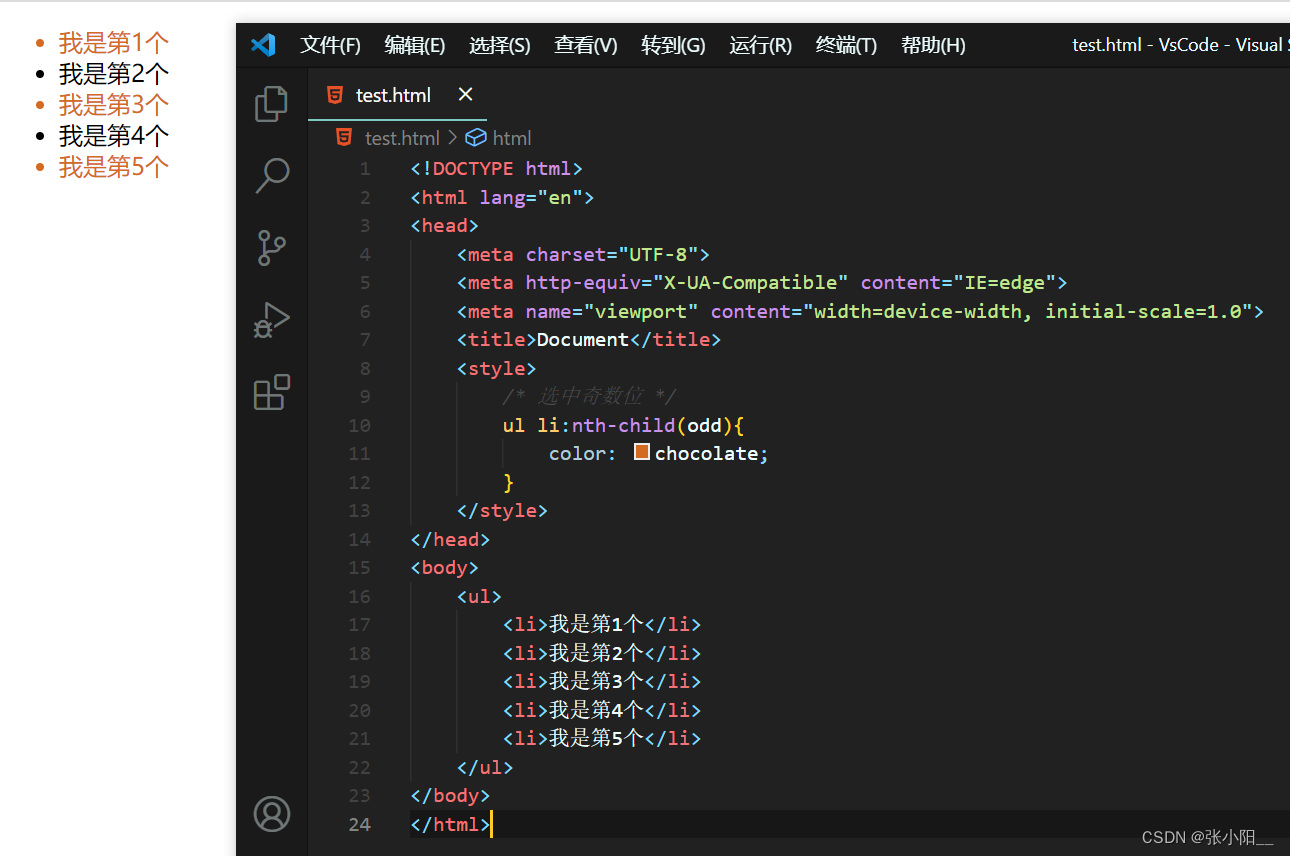Click the X-UA-Compatible meta line

tap(762, 283)
